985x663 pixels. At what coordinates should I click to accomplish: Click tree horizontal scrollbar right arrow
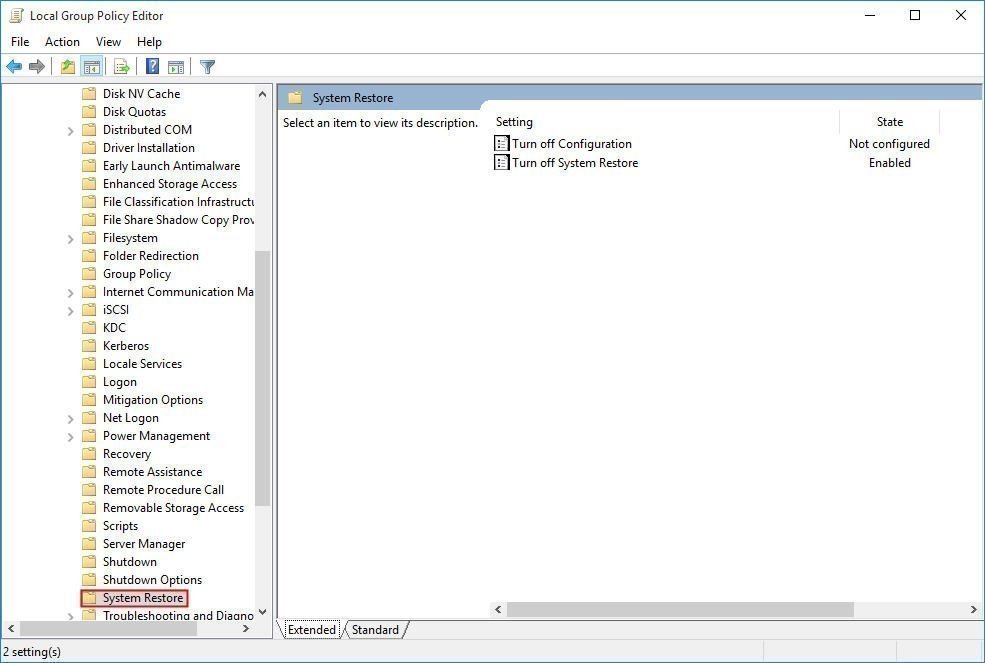point(246,628)
